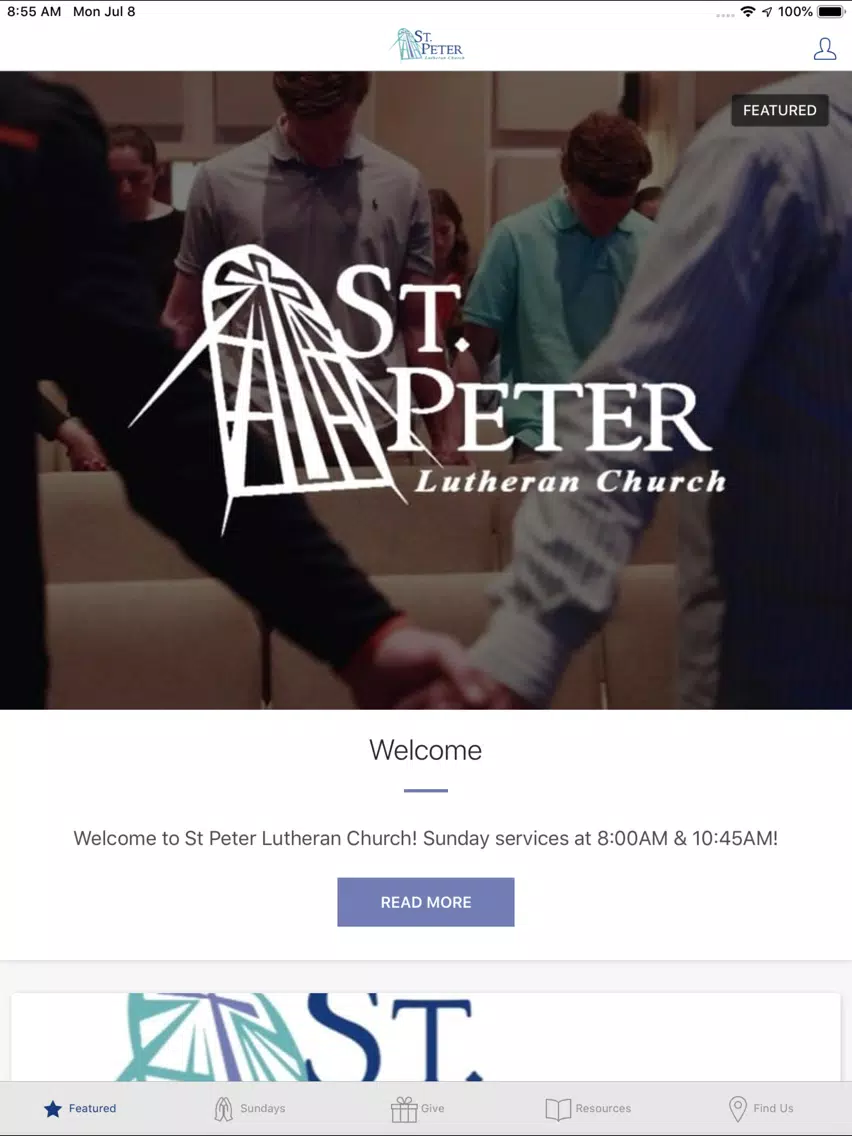Open the Resources tab
This screenshot has height=1136, width=852.
tap(588, 1108)
